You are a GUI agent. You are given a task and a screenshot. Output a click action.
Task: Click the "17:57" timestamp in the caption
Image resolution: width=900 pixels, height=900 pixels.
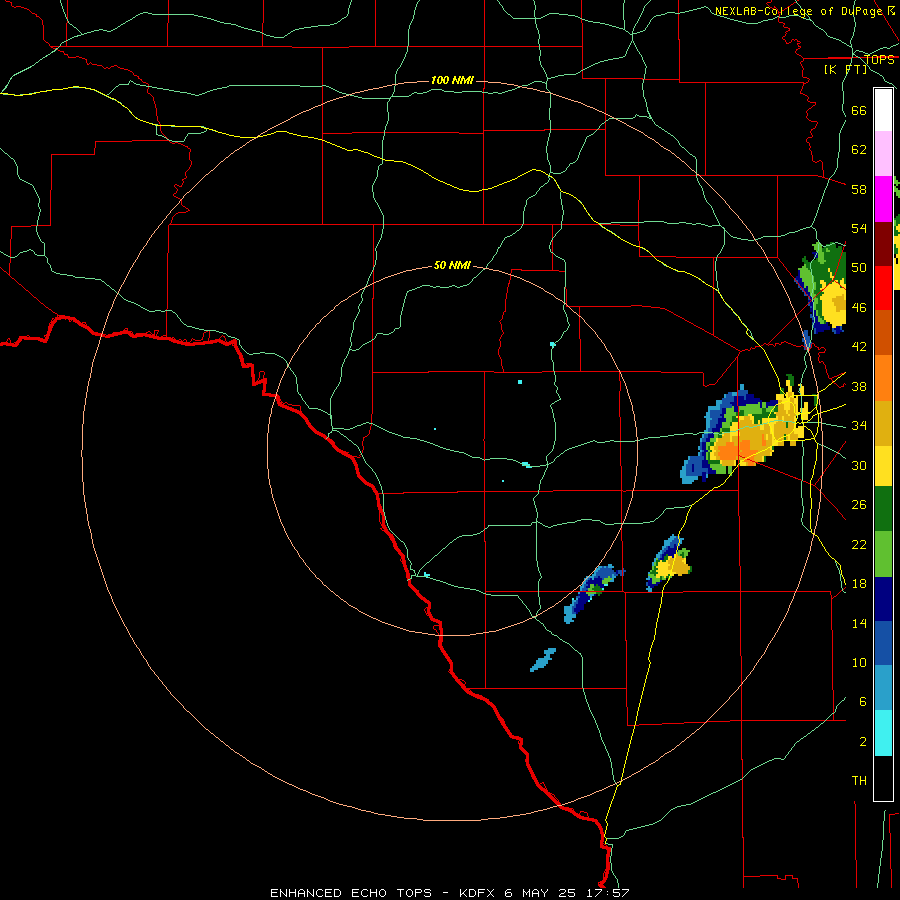coord(608,893)
